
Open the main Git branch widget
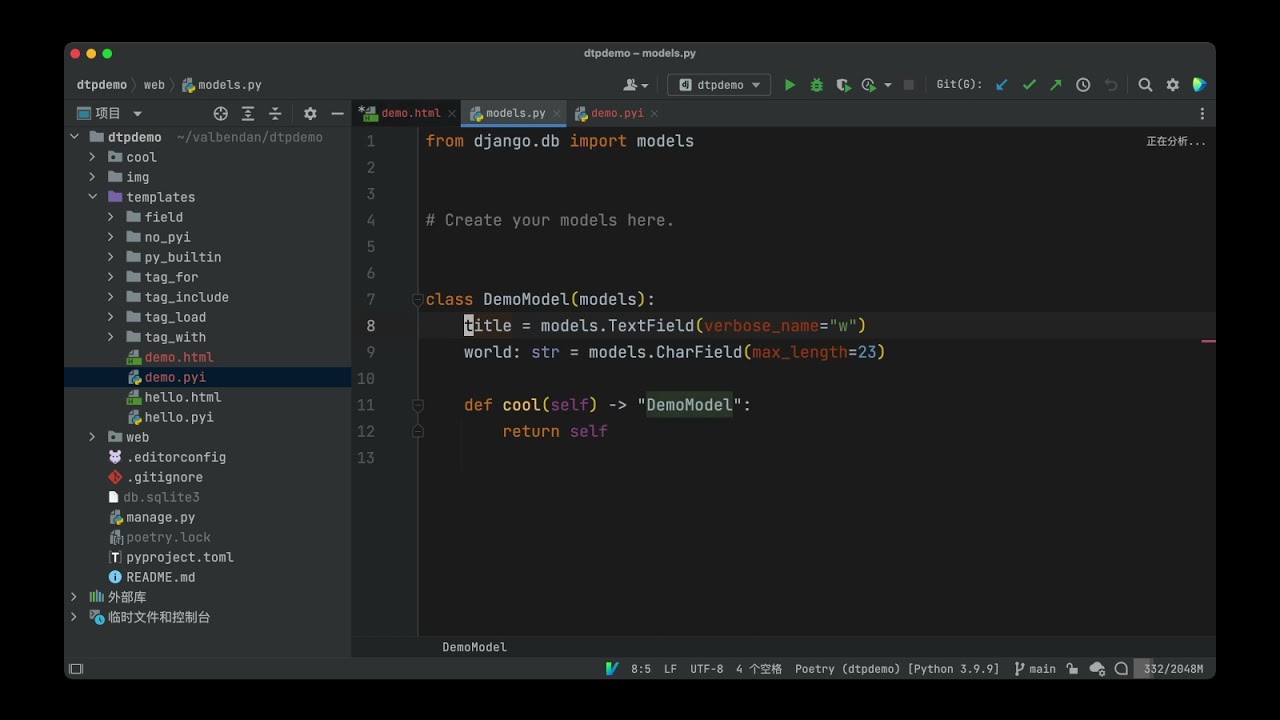1035,669
